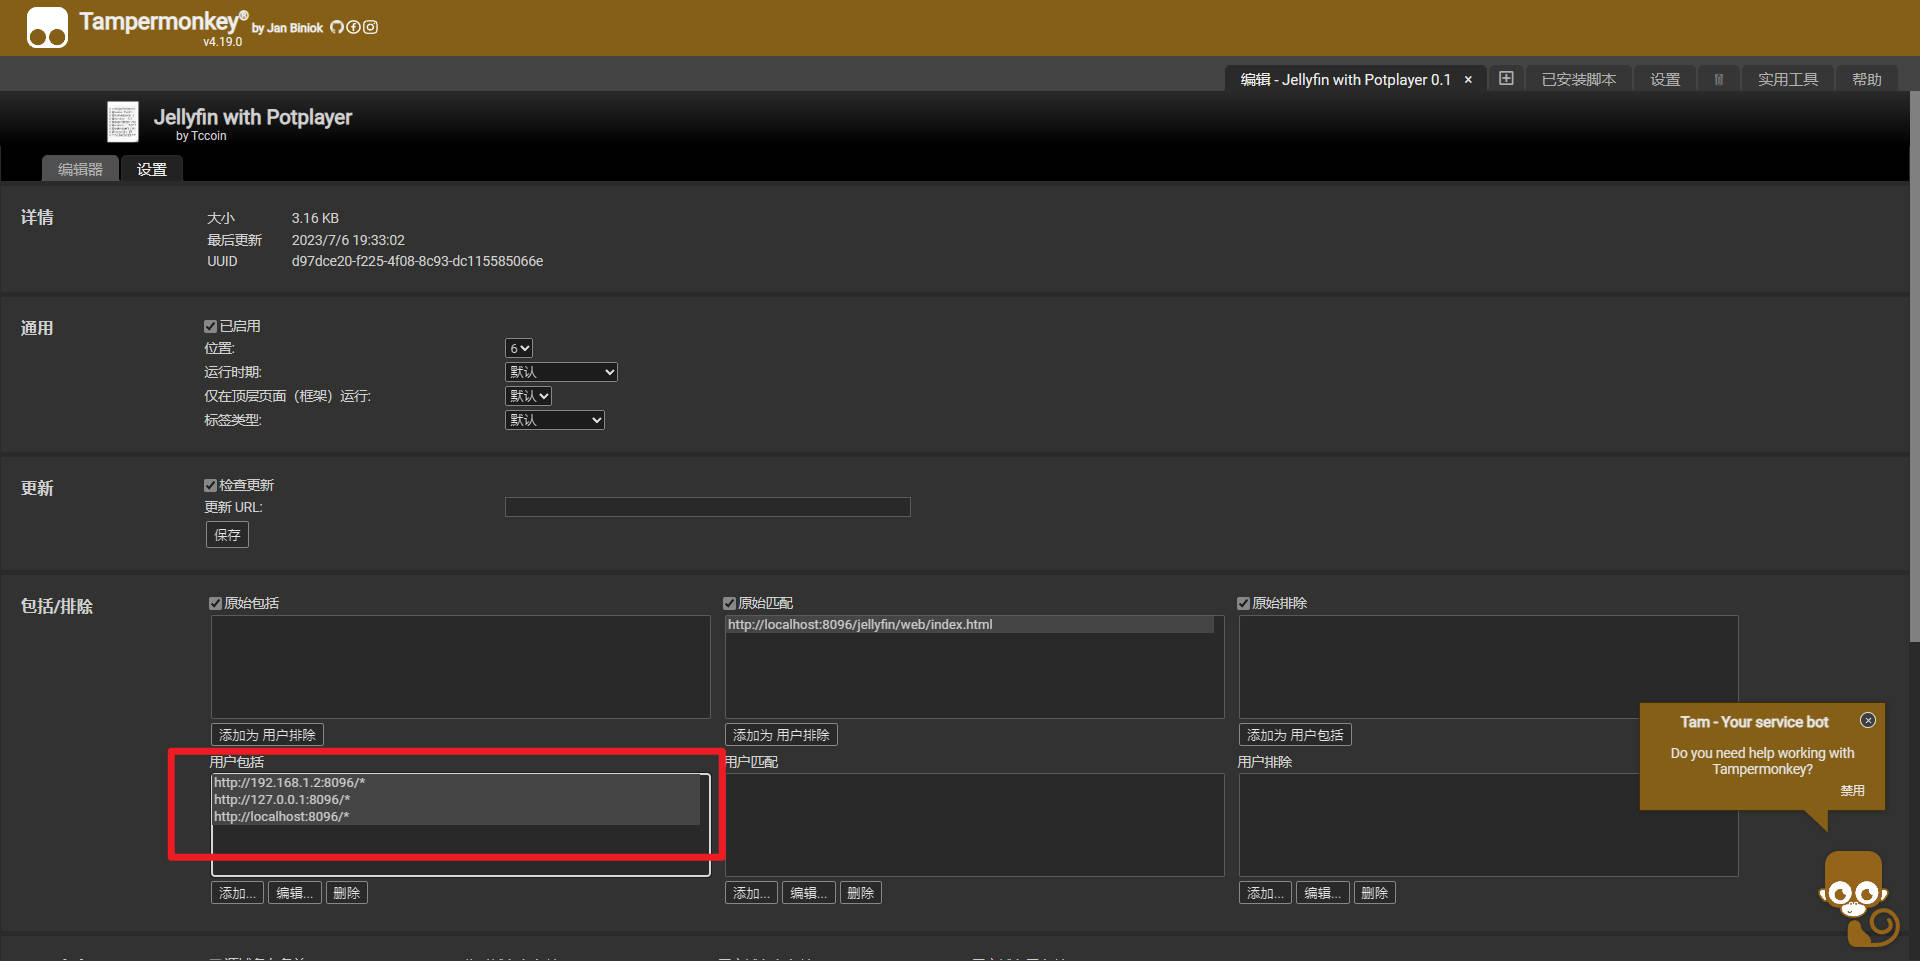Toggle the 原始排除 checkbox
The height and width of the screenshot is (961, 1920).
[1243, 603]
